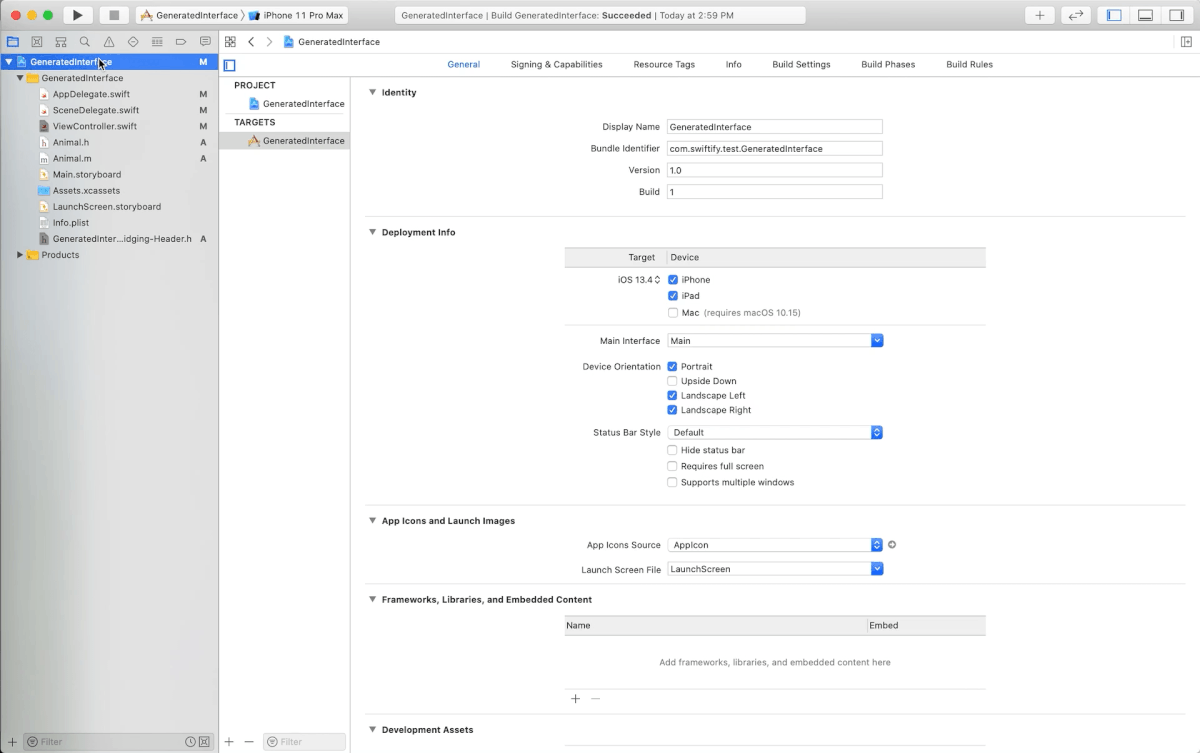Viewport: 1200px width, 753px height.
Task: Click the Stop button in toolbar
Action: coord(114,15)
